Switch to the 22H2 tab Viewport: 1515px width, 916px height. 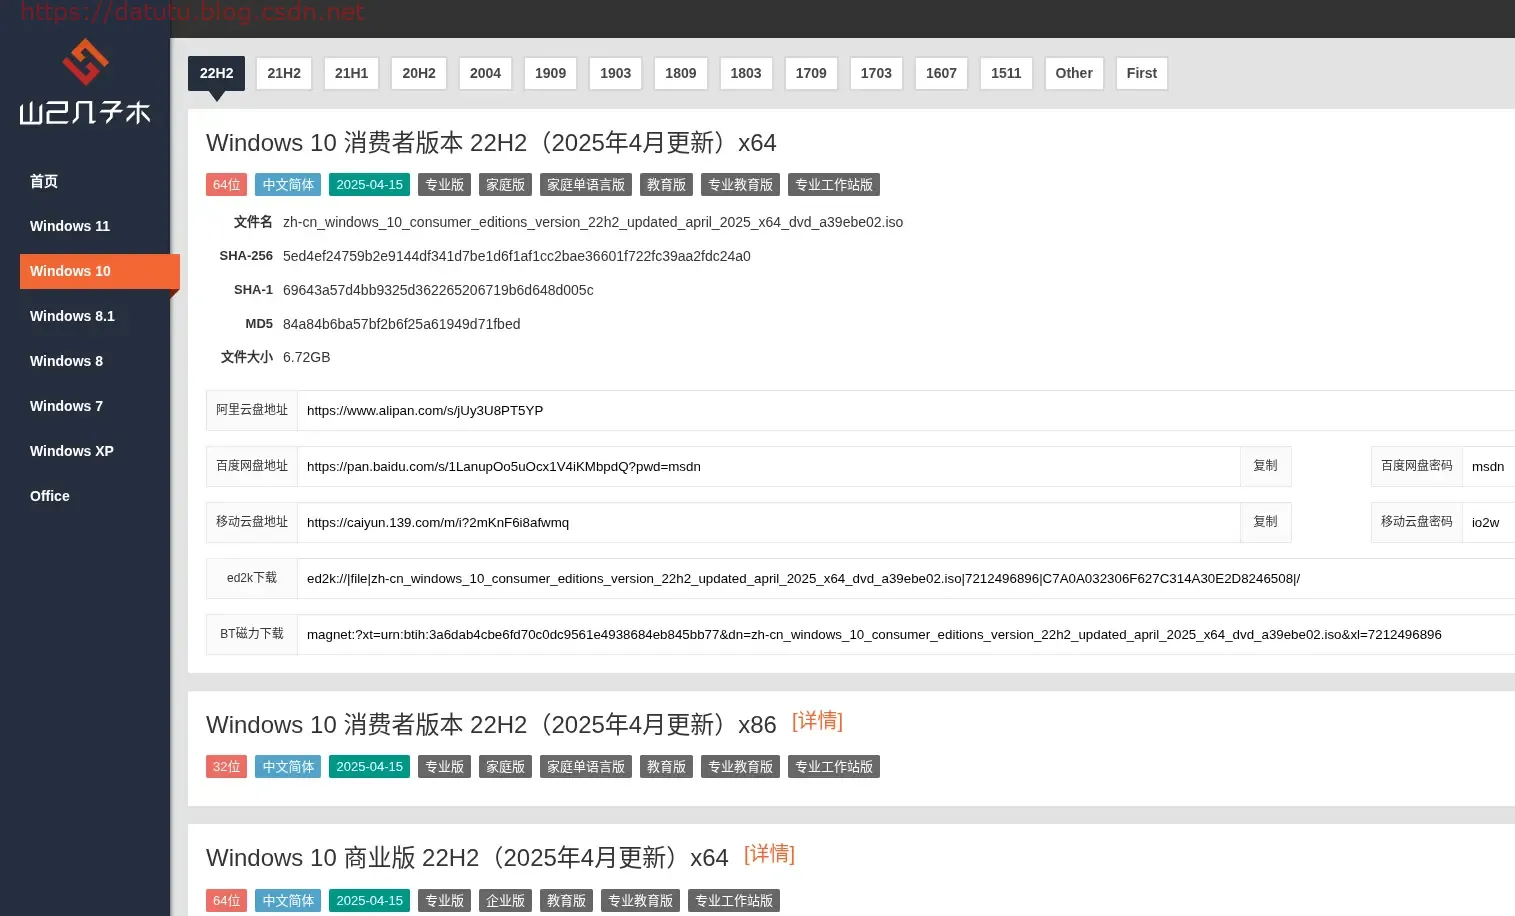216,73
